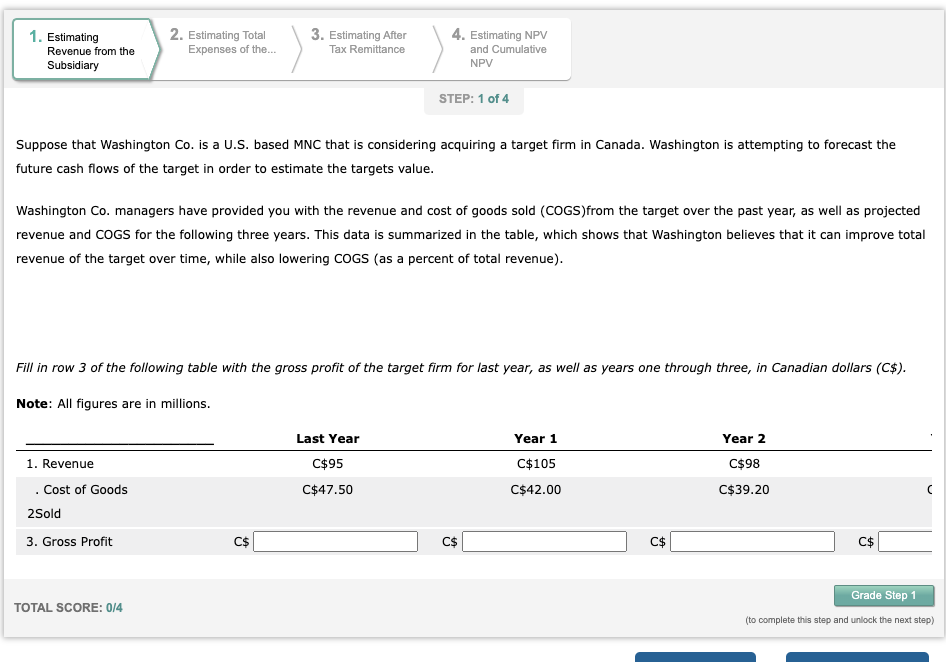Select the Year 1 revenue value C$105

click(536, 463)
